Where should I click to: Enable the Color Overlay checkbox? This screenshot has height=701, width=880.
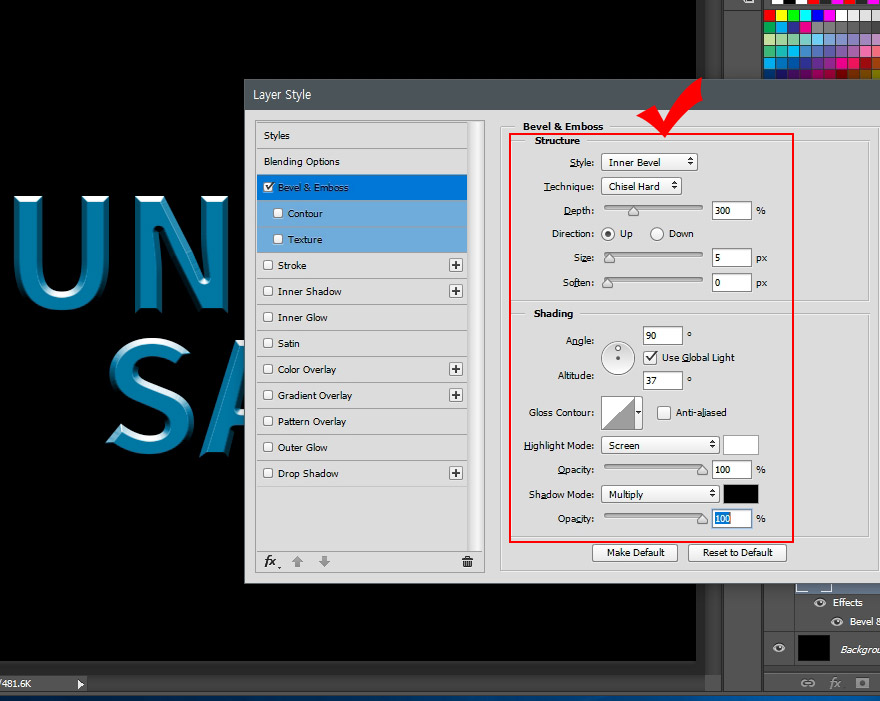pos(268,369)
